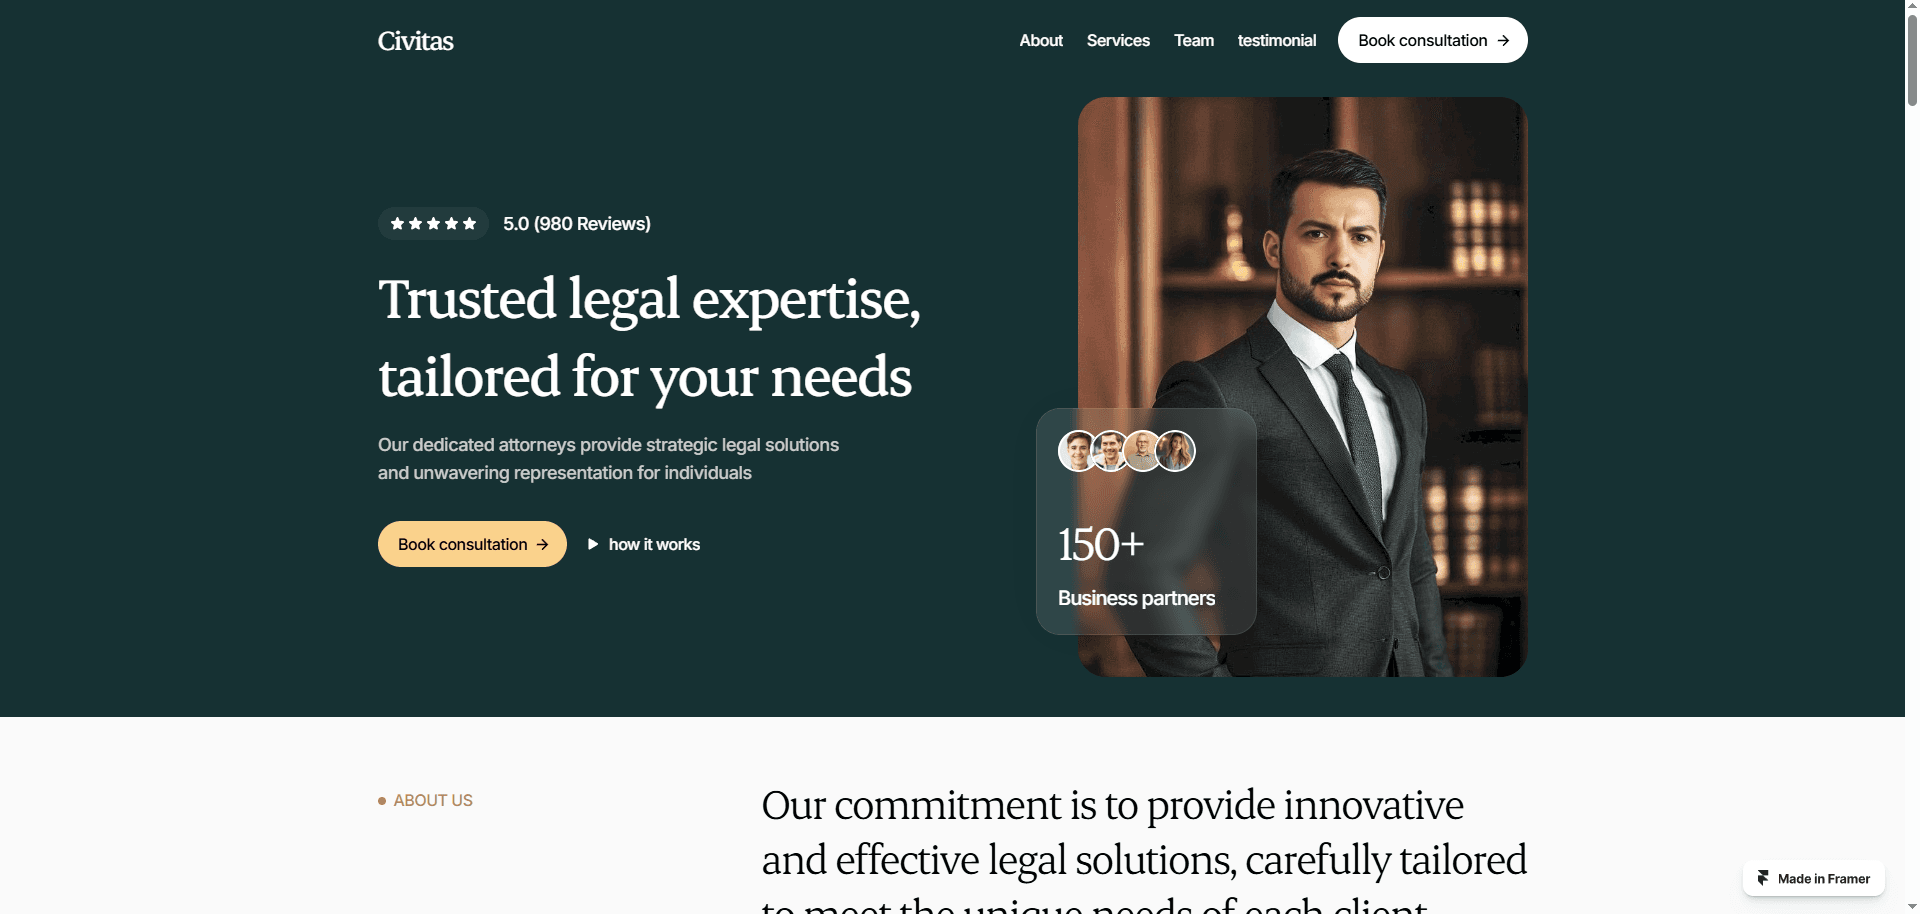This screenshot has width=1920, height=914.
Task: Go to Services section
Action: tap(1118, 40)
